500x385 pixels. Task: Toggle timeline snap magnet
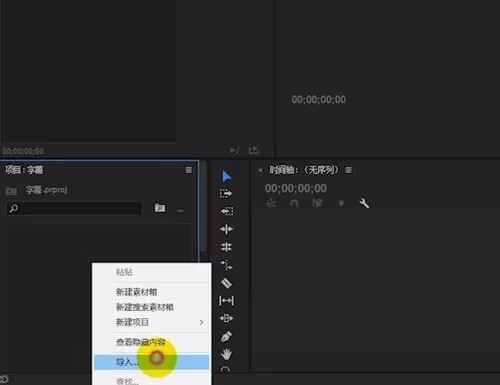pyautogui.click(x=294, y=203)
